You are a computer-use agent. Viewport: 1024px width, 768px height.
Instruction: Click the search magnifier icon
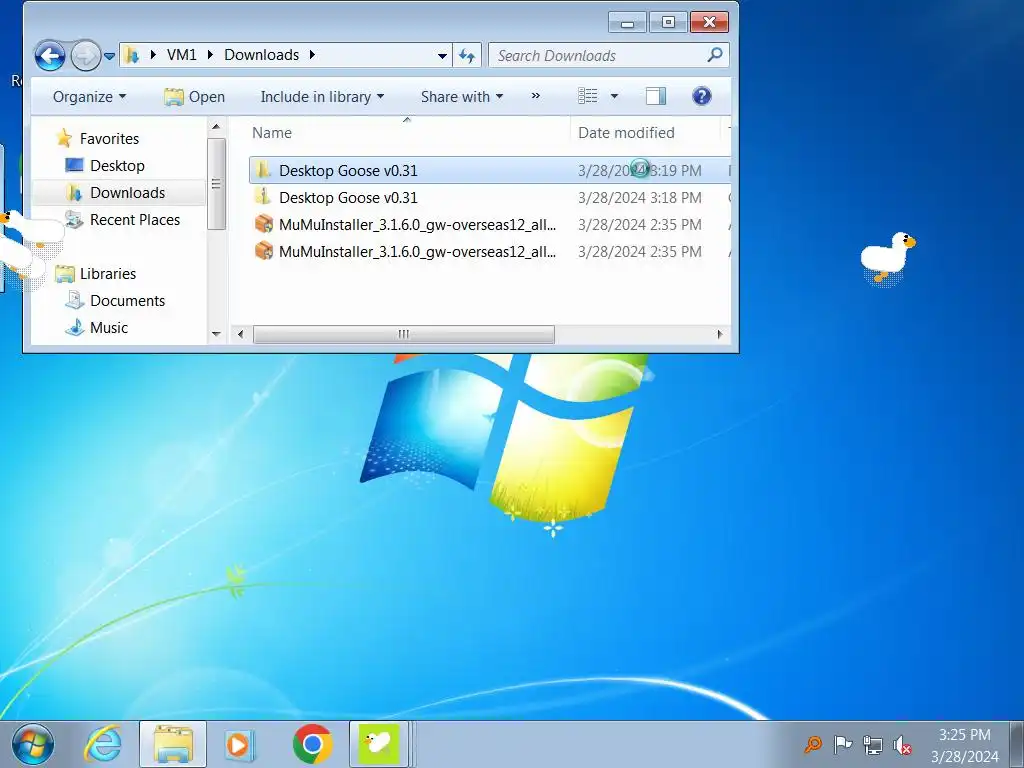pyautogui.click(x=715, y=55)
